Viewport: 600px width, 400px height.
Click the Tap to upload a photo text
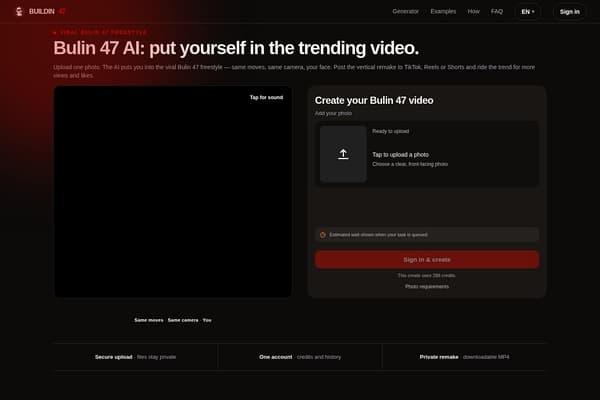[x=401, y=155]
